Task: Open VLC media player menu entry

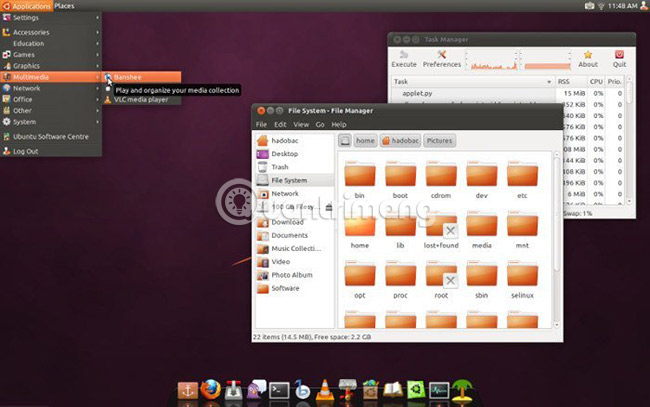Action: point(140,99)
